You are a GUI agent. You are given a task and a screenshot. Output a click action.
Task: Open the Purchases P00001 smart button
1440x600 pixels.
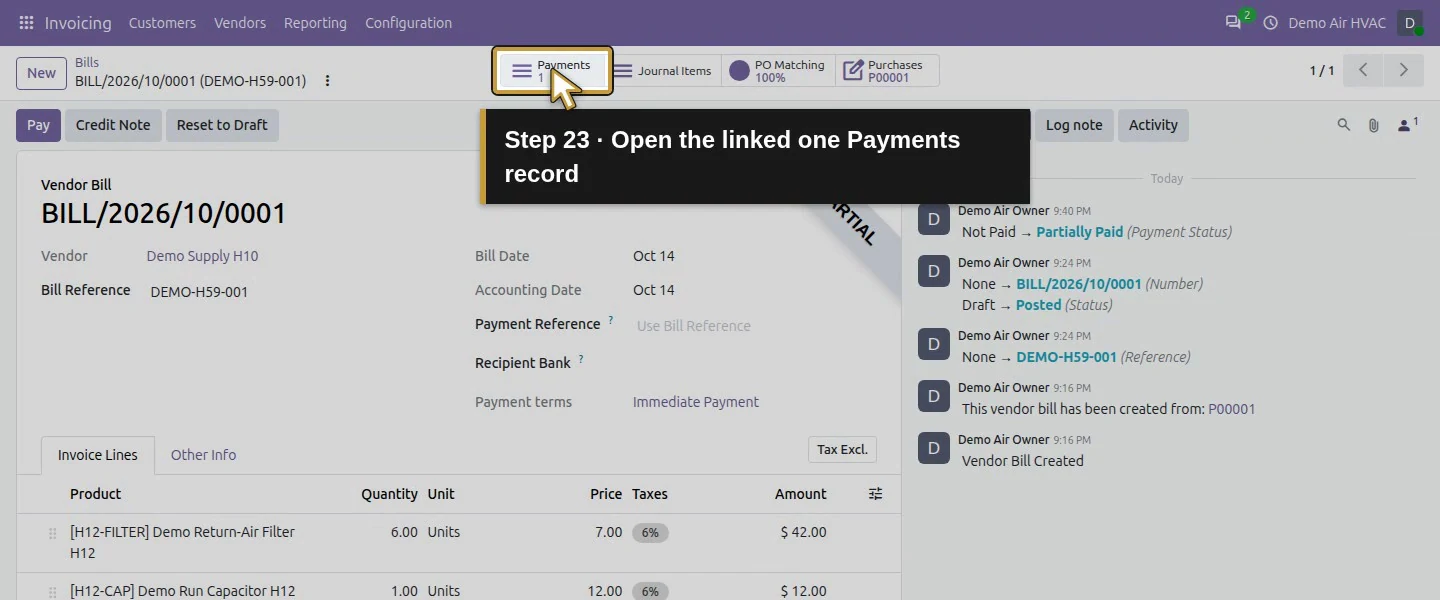coord(887,71)
